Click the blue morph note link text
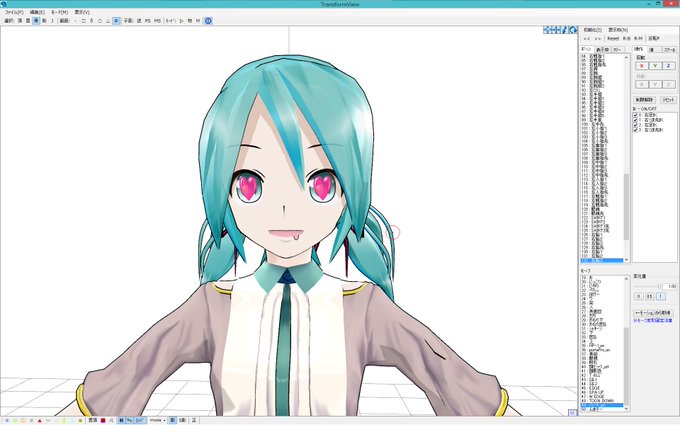The height and width of the screenshot is (425, 680). coord(652,320)
